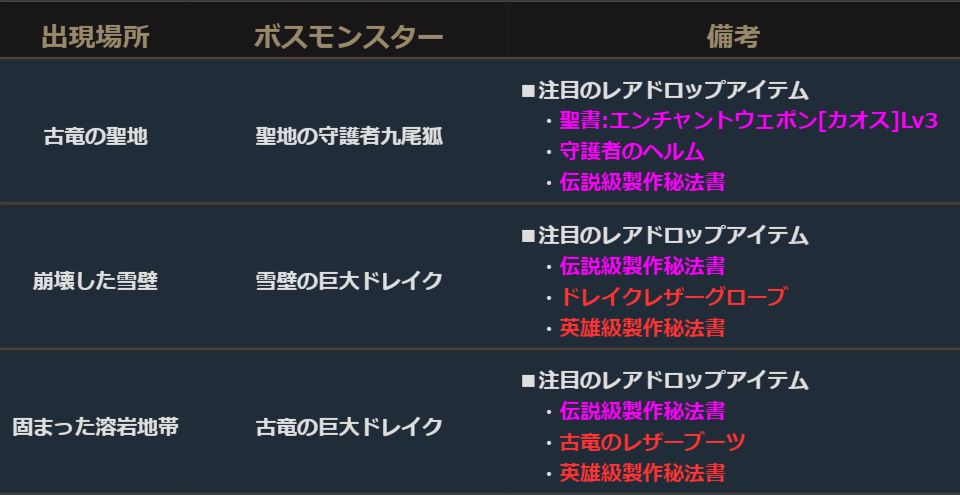Viewport: 960px width, 495px height.
Task: Click the 出現場所 column header
Action: coord(95,38)
